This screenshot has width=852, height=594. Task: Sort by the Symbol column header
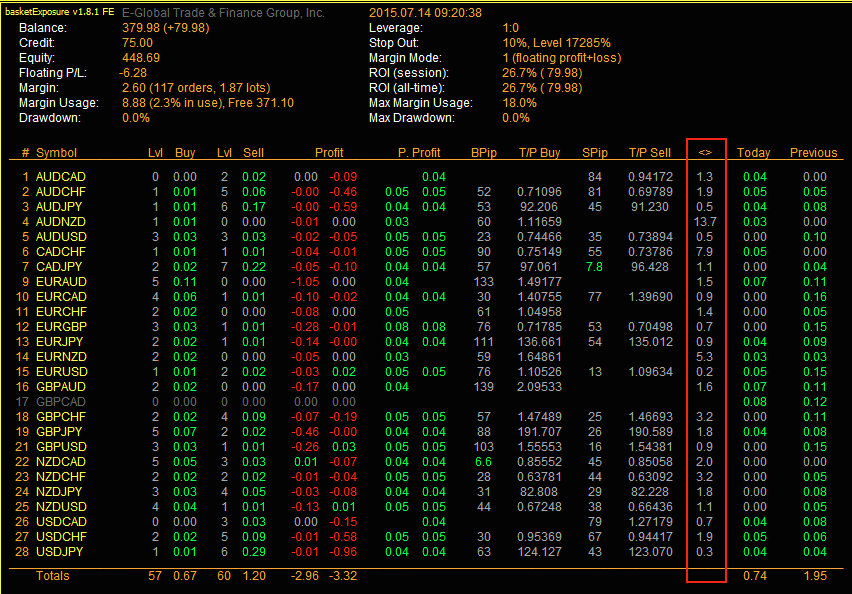[56, 153]
